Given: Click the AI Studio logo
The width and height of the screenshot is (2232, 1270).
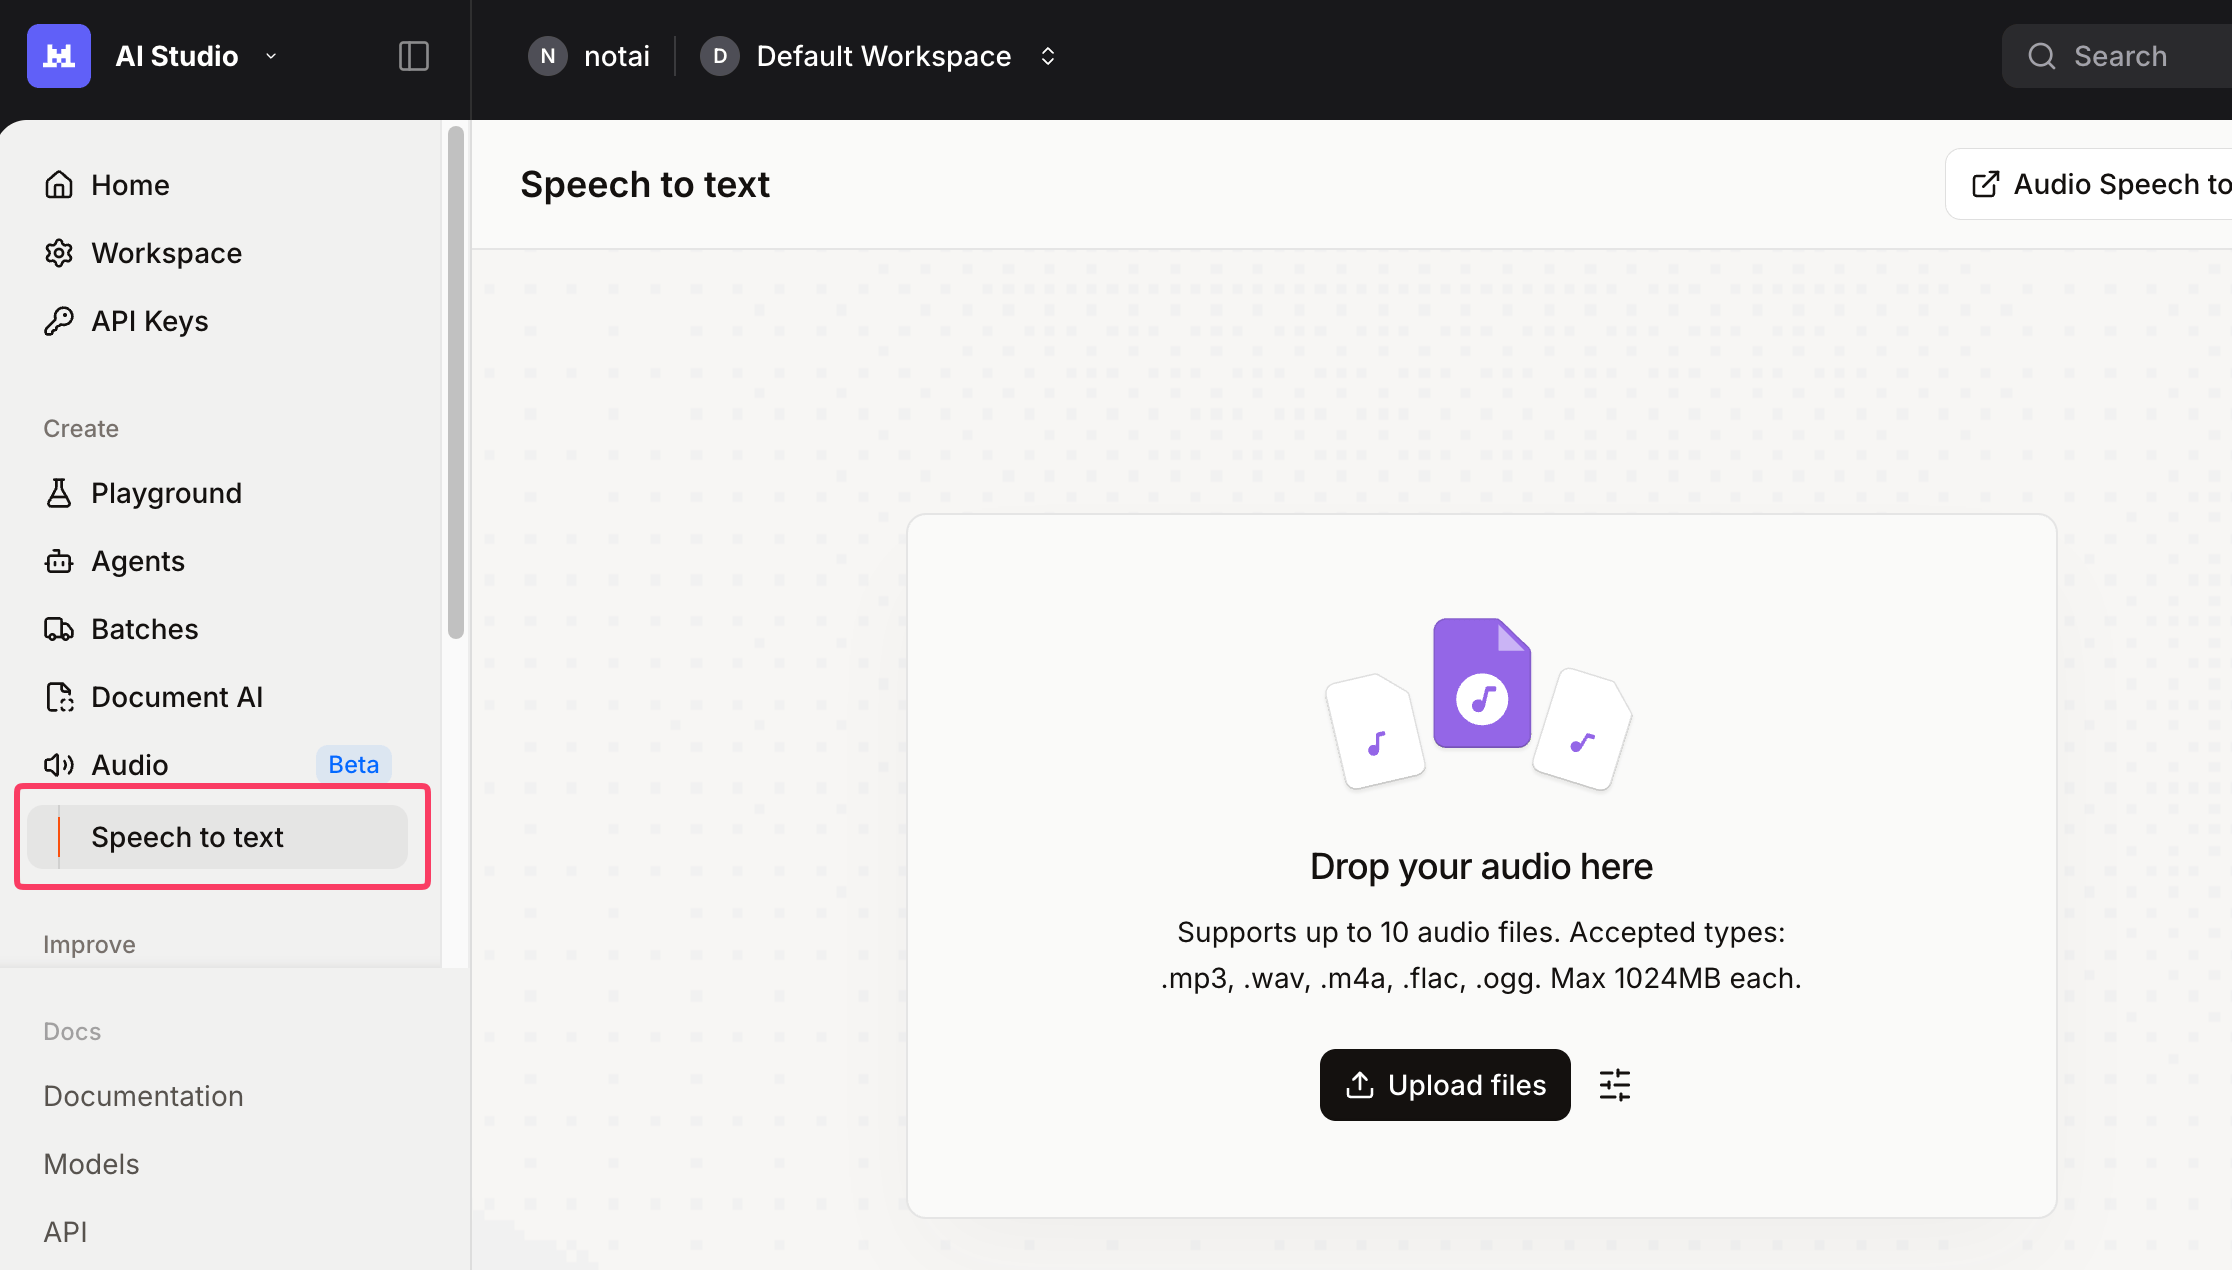Looking at the screenshot, I should (58, 55).
